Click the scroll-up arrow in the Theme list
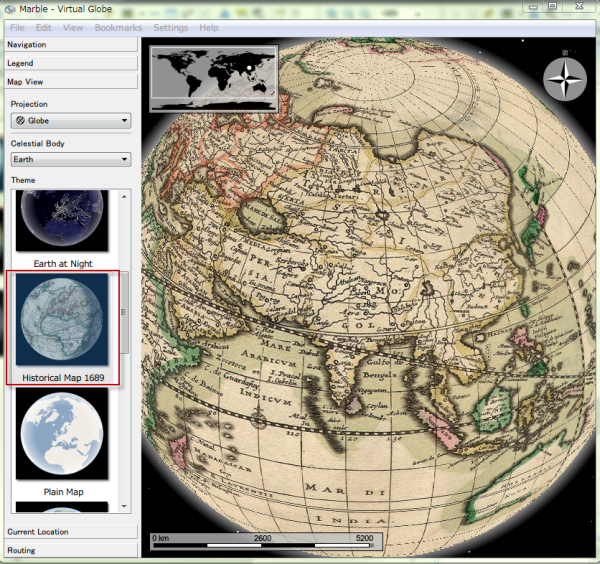Image resolution: width=600 pixels, height=564 pixels. tap(125, 196)
